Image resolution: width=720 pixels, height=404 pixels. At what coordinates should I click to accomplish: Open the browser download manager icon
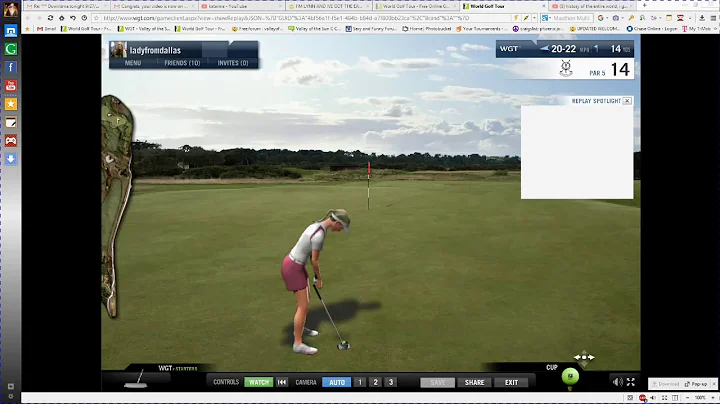point(702,18)
